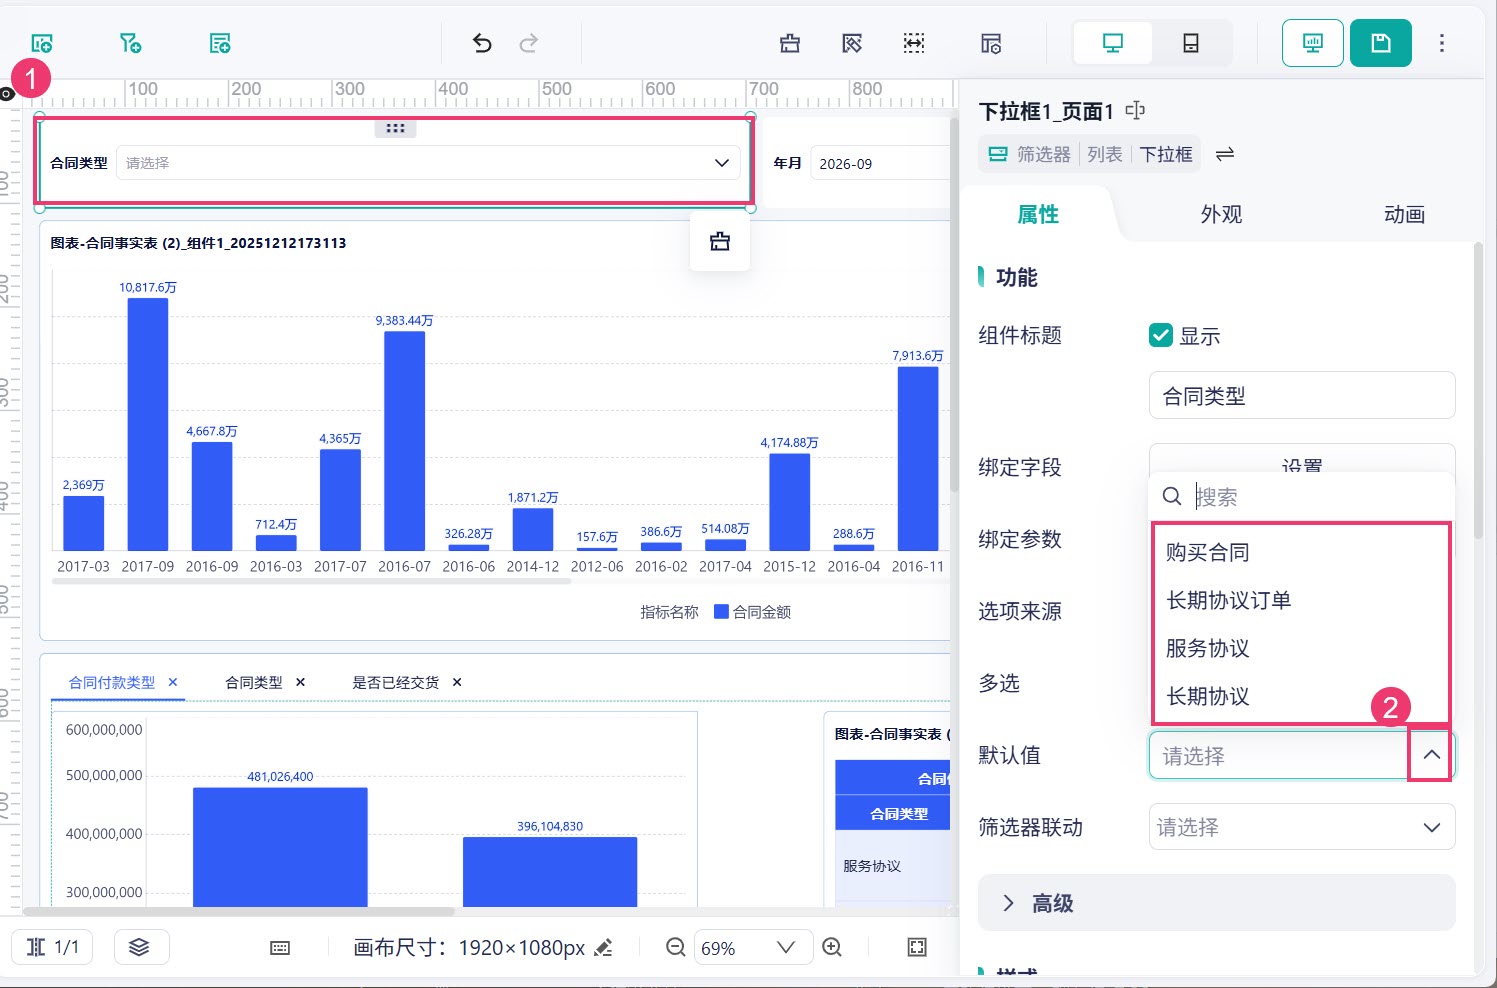Switch to the 动画 tab

[1404, 214]
